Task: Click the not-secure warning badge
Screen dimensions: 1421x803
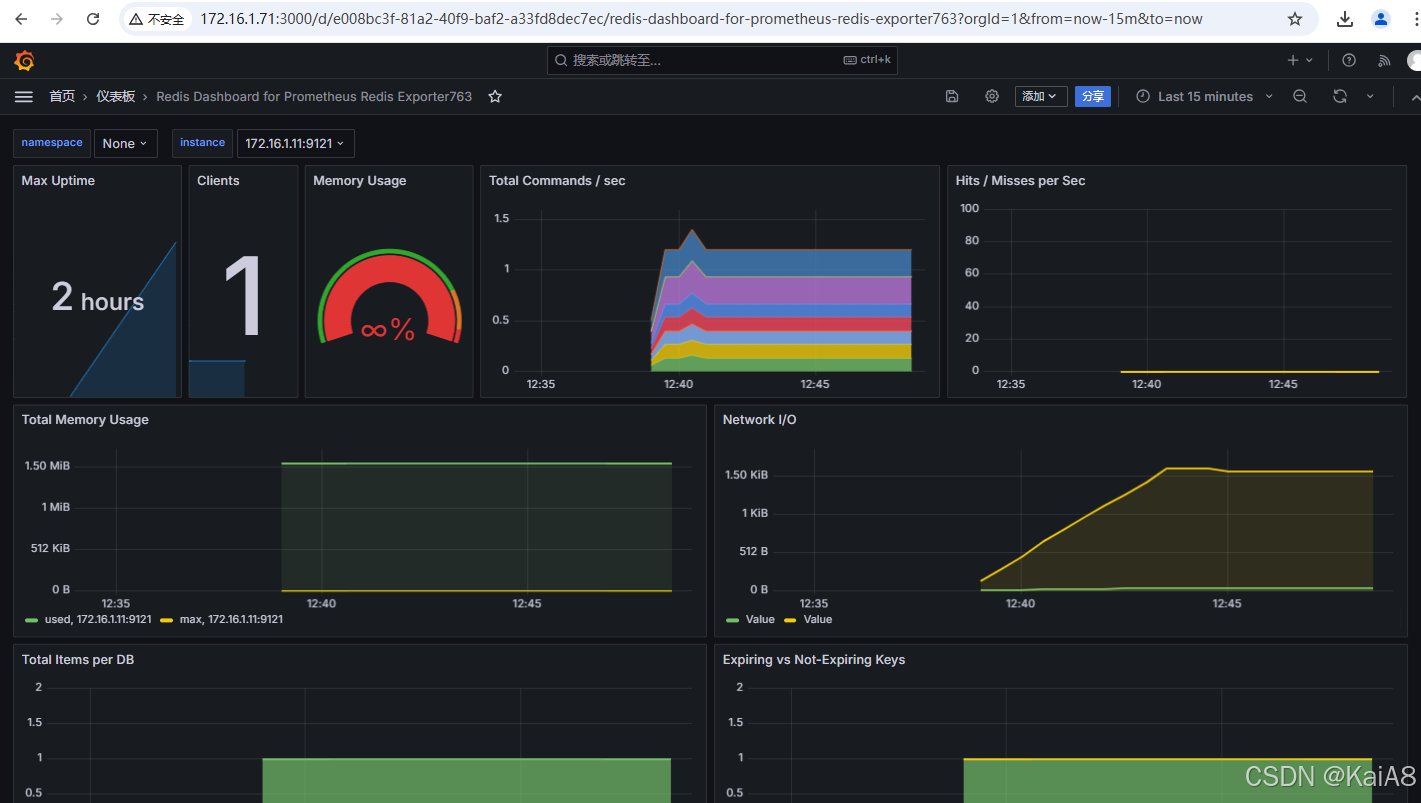Action: (x=156, y=19)
